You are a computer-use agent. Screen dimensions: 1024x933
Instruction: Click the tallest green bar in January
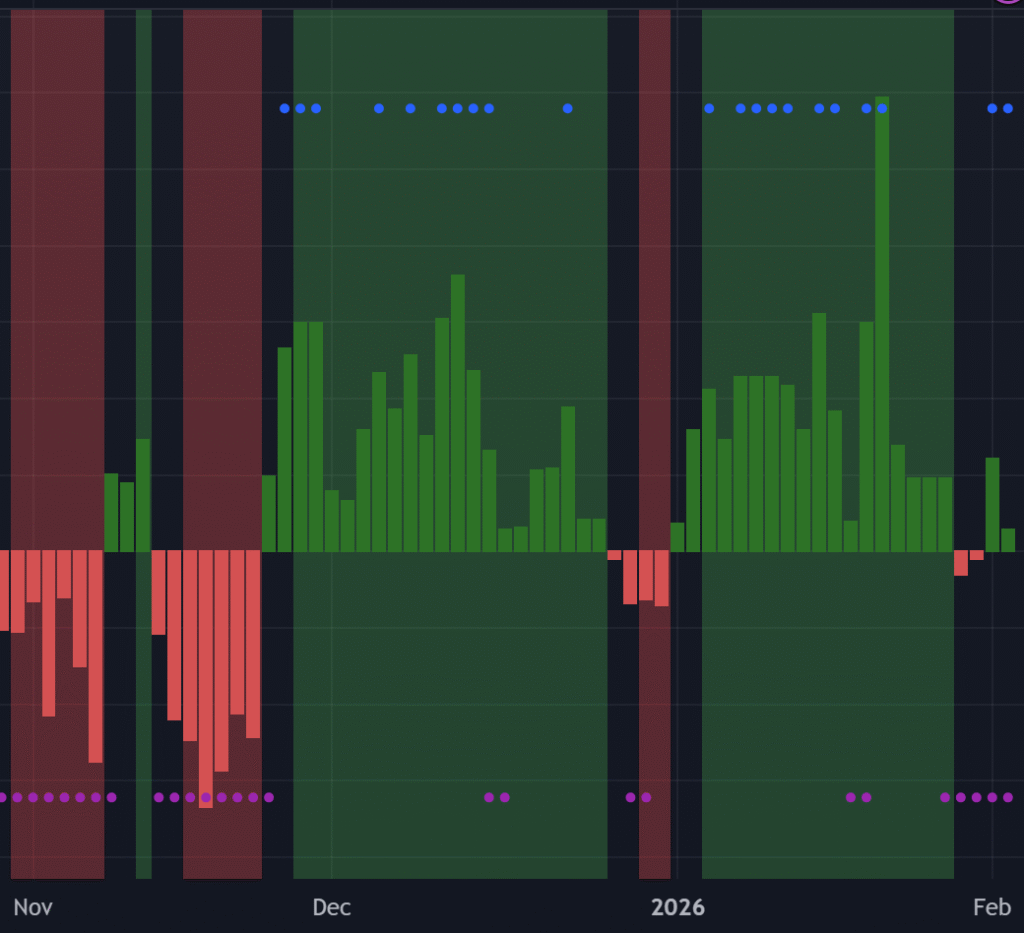882,324
